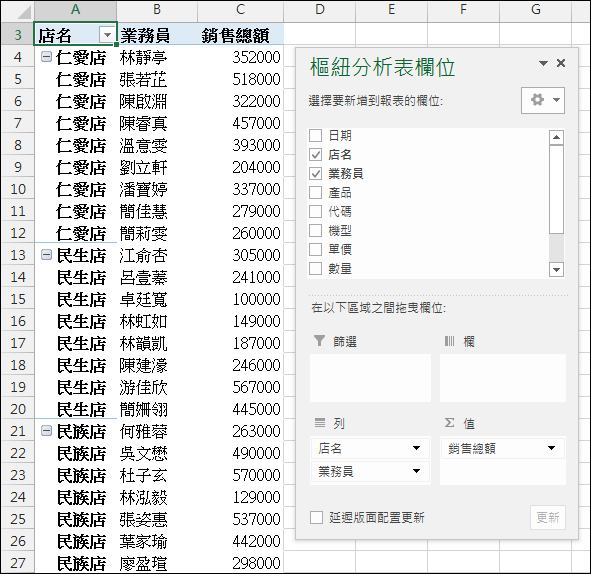591x574 pixels.
Task: Select cell with 張姿惠
Action: pos(157,519)
